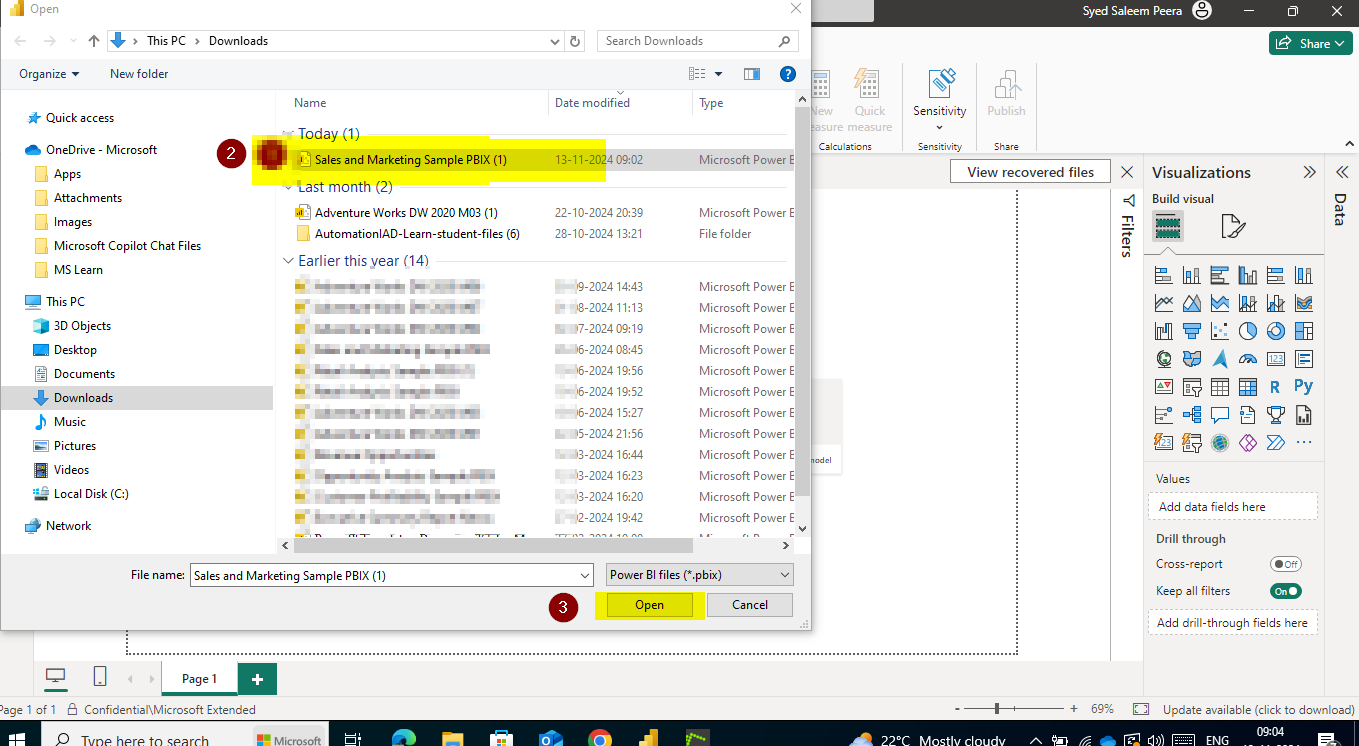Choose the KPI visual

pos(1163,387)
